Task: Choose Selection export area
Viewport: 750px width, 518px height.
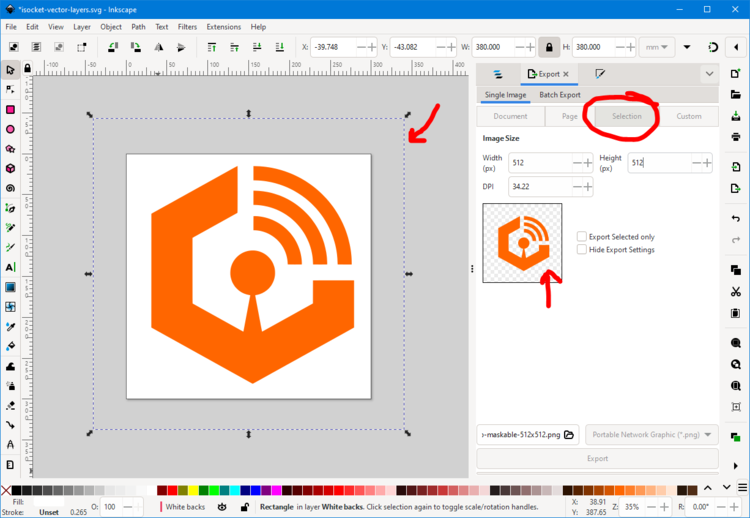Action: [x=627, y=116]
